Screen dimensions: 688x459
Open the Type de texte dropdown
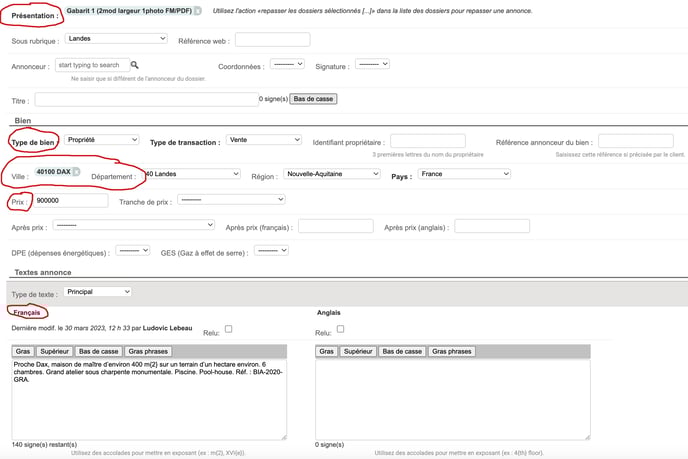(x=97, y=292)
